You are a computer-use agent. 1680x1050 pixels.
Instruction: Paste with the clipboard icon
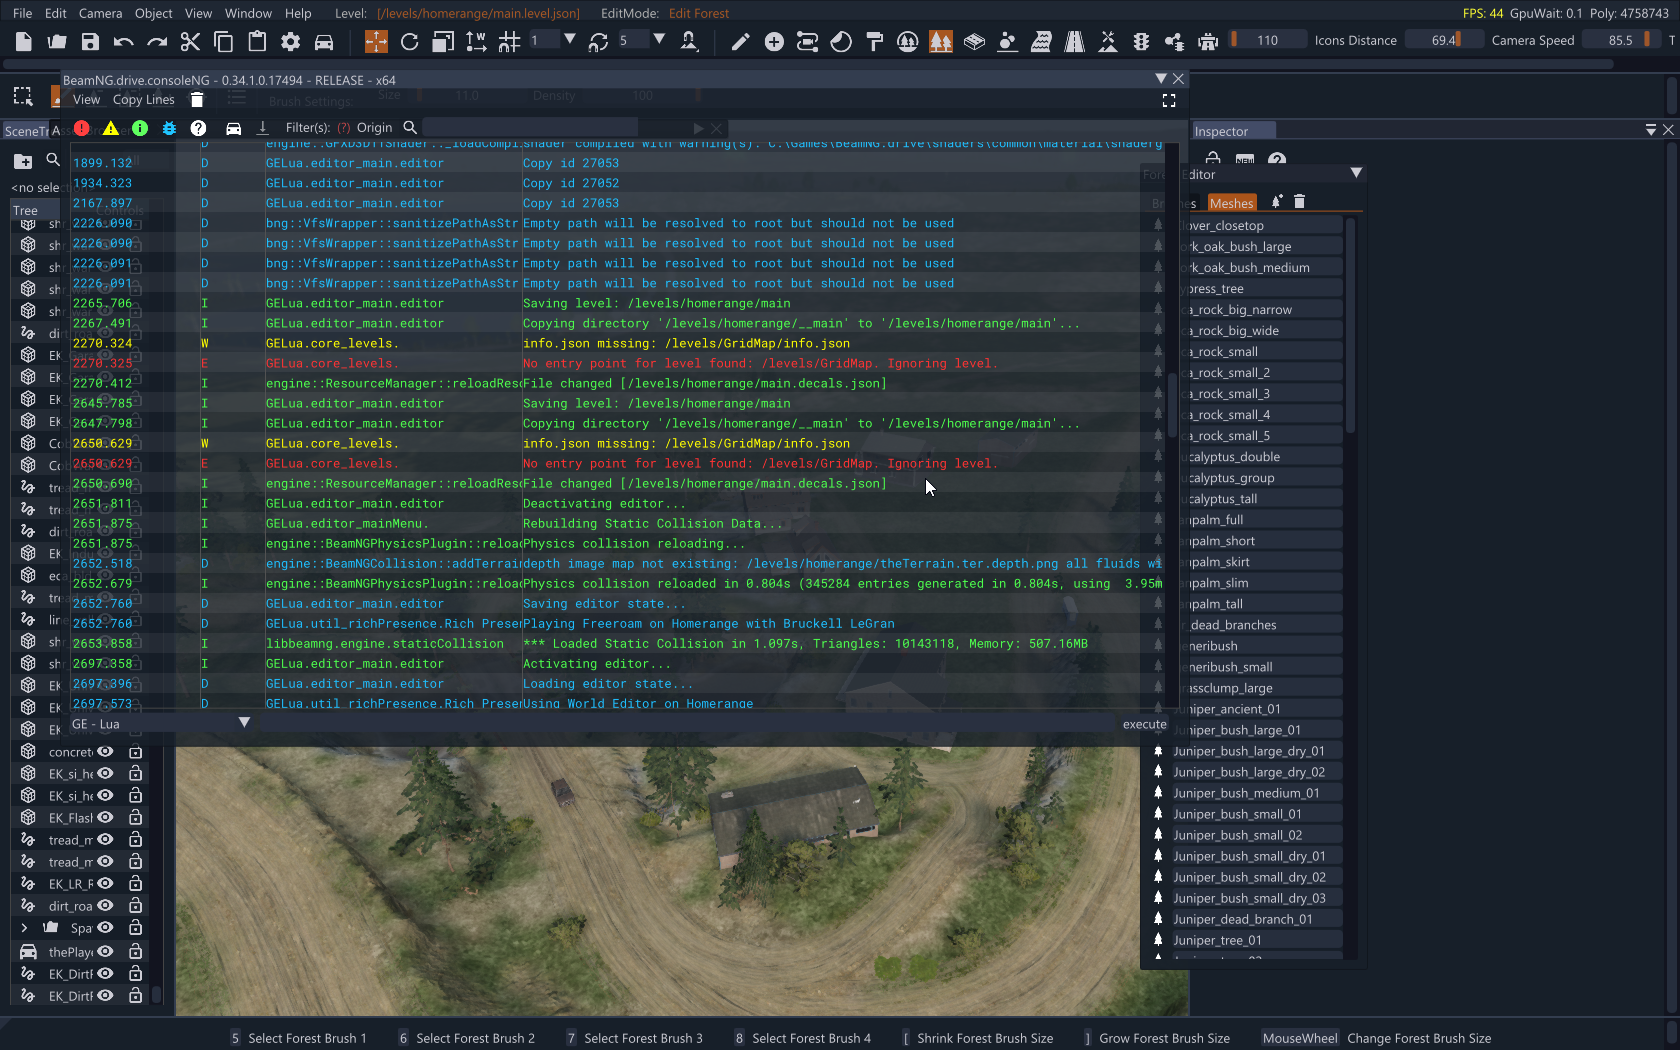pos(257,41)
